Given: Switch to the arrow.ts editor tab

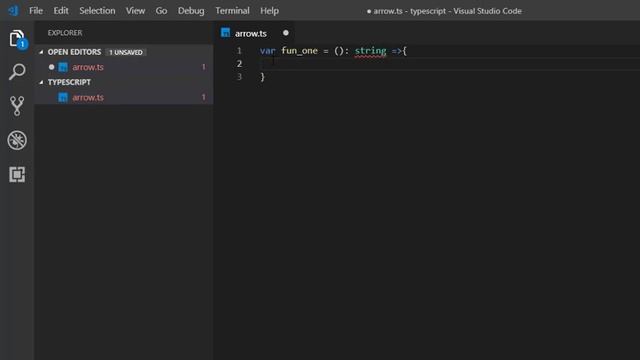Looking at the screenshot, I should (x=254, y=33).
